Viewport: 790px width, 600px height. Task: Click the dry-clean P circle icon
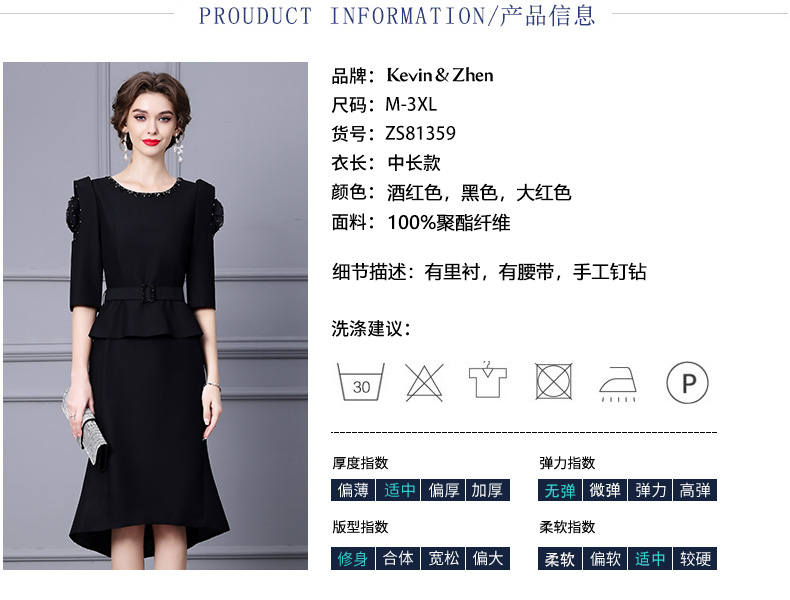pos(687,382)
